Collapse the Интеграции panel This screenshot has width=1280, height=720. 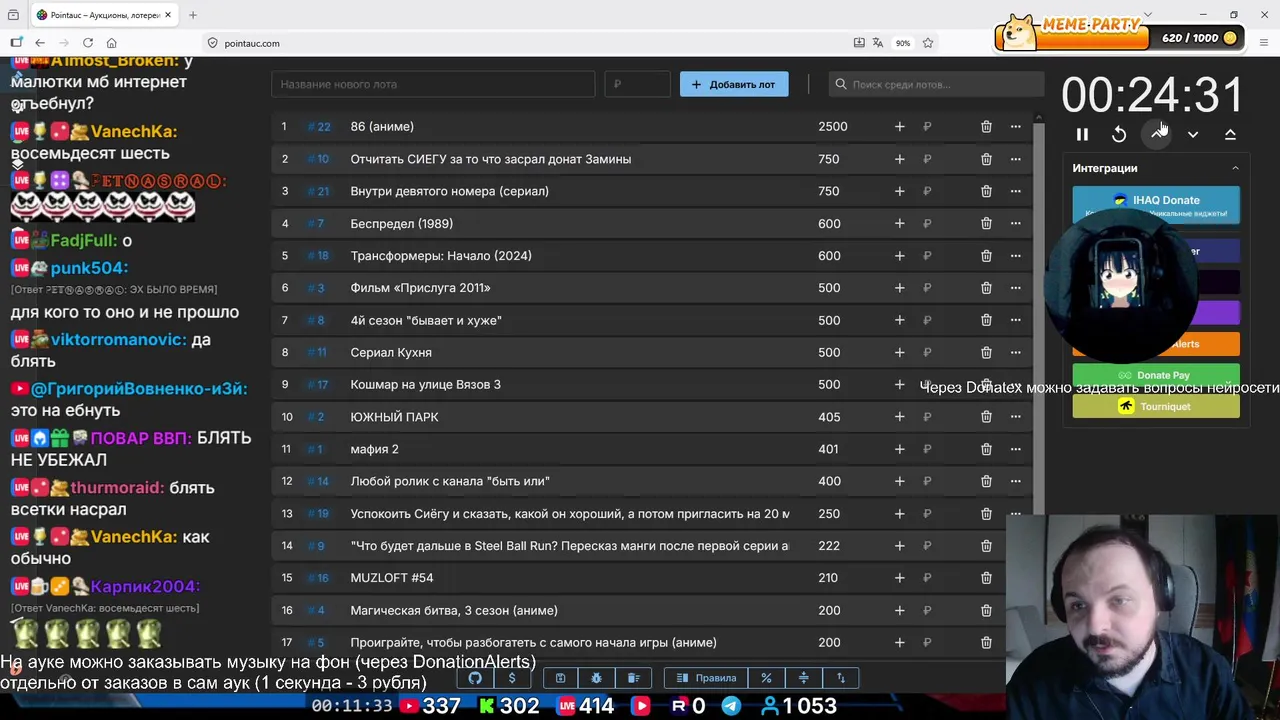(1235, 168)
